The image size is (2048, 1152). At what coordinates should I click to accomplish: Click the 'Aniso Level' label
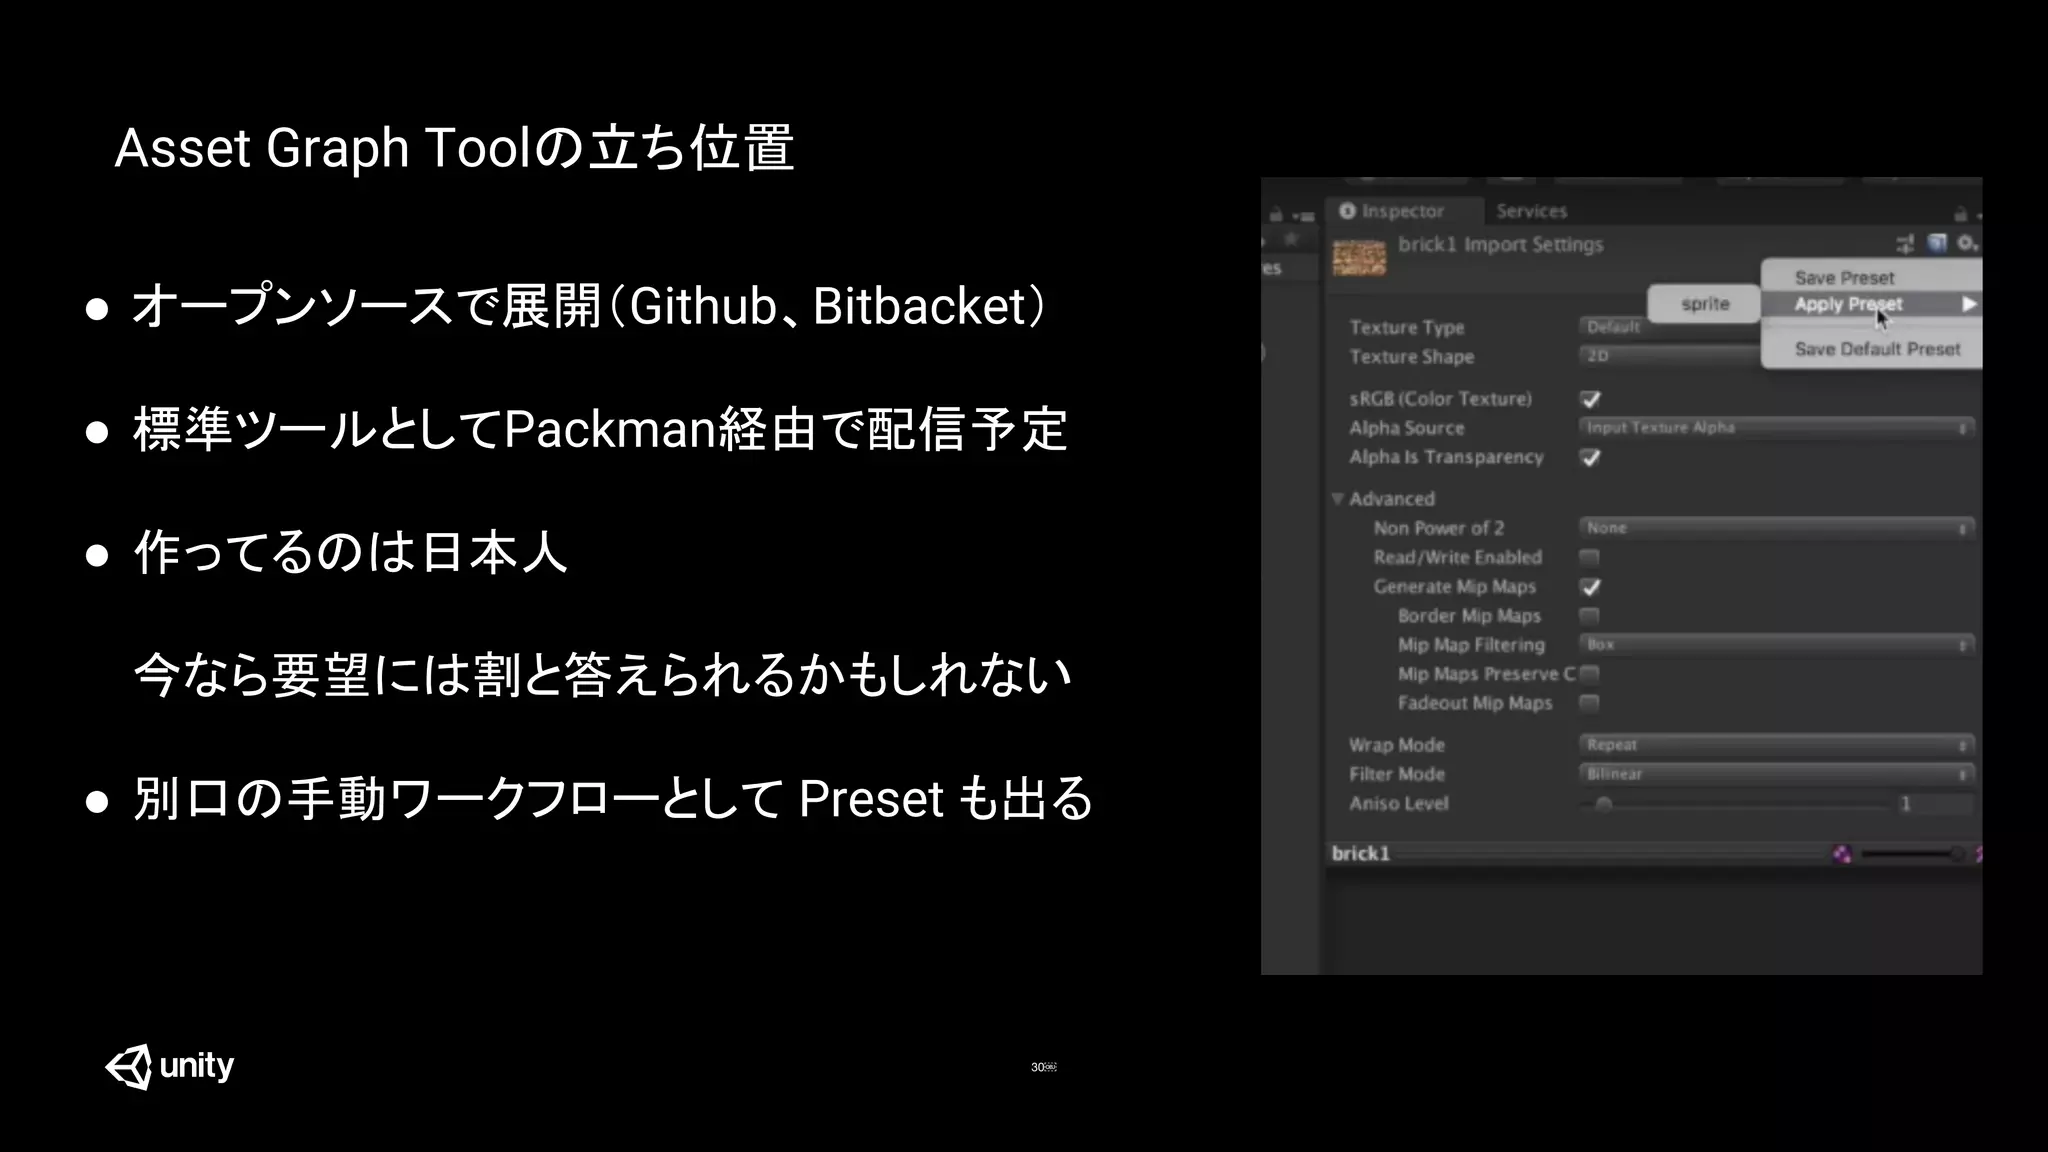(1398, 804)
